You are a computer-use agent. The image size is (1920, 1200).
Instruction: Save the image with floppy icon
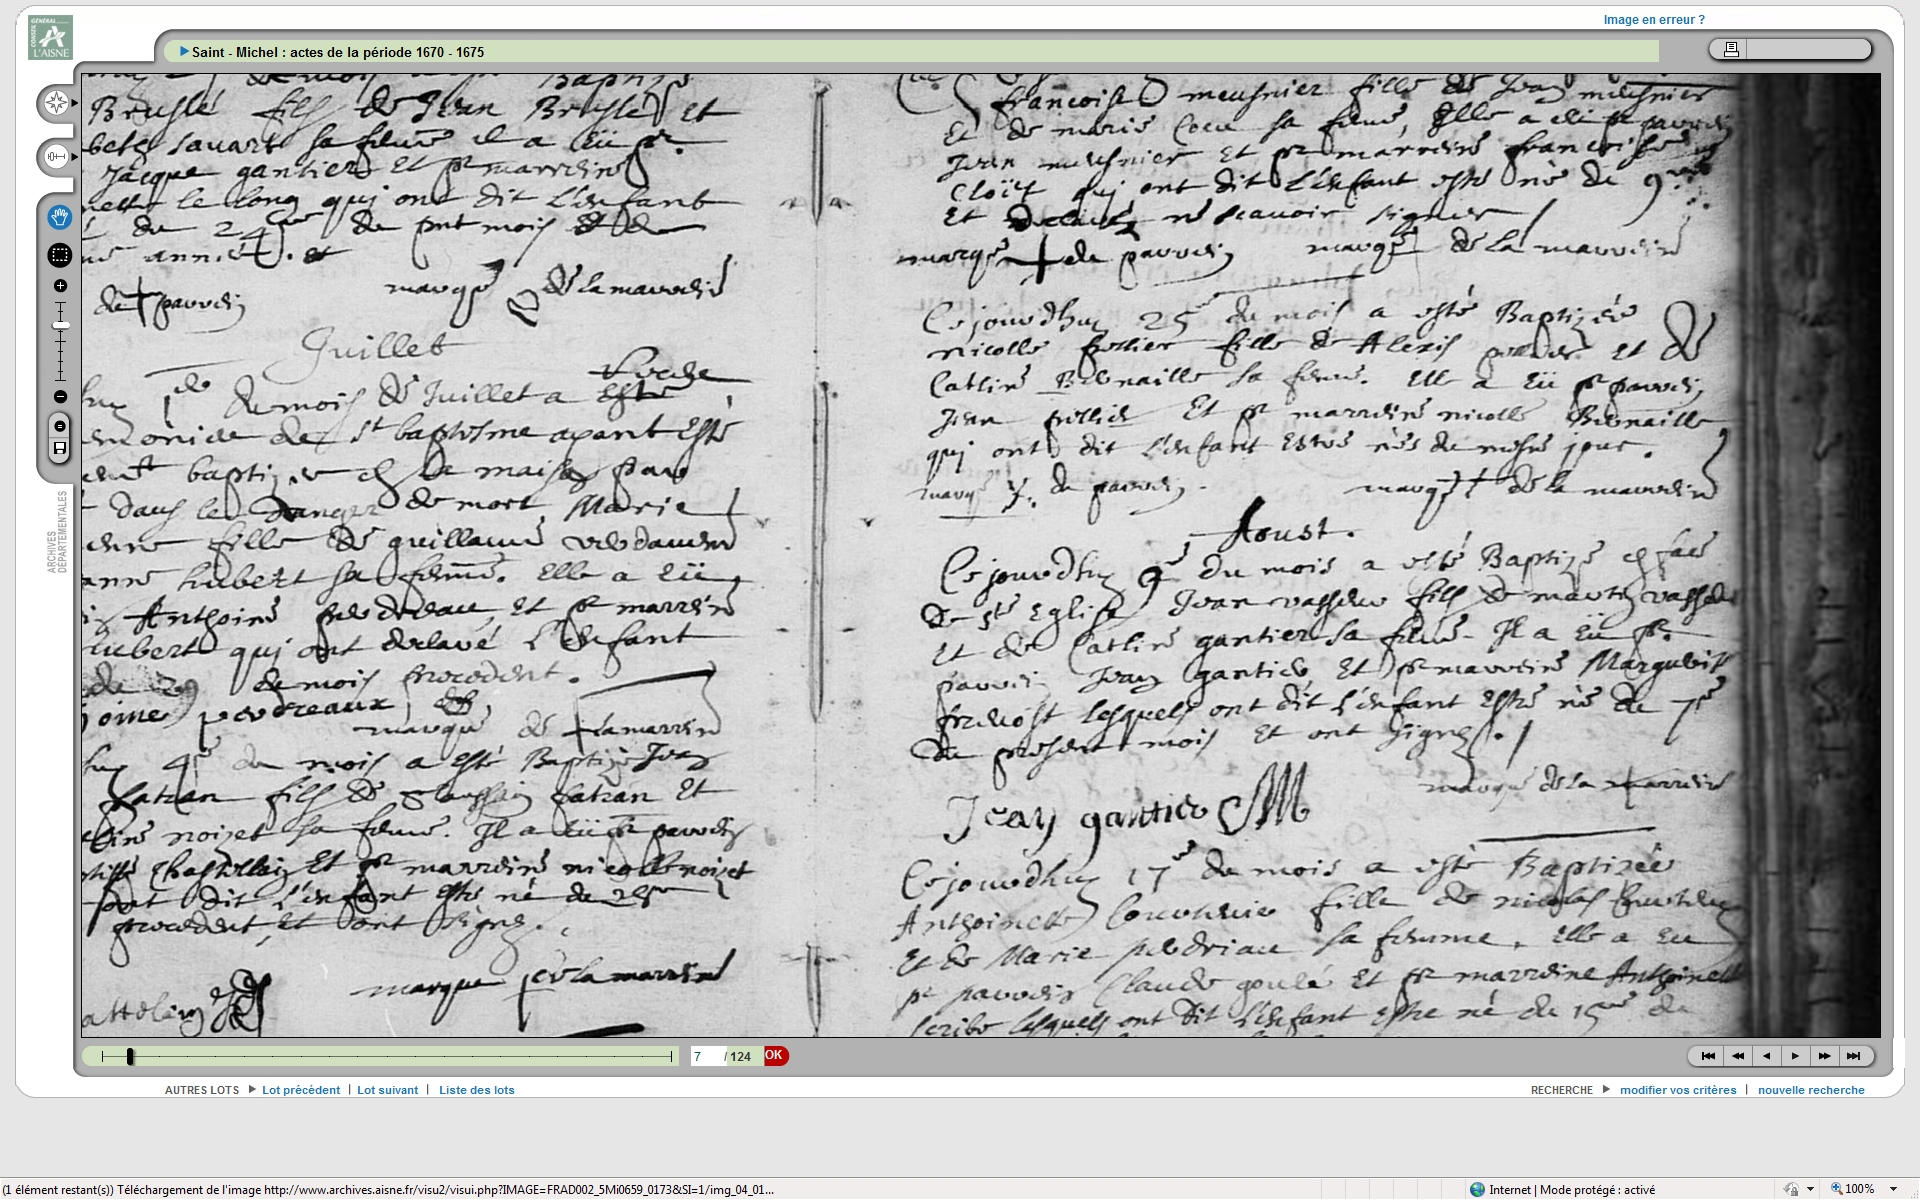pos(60,449)
